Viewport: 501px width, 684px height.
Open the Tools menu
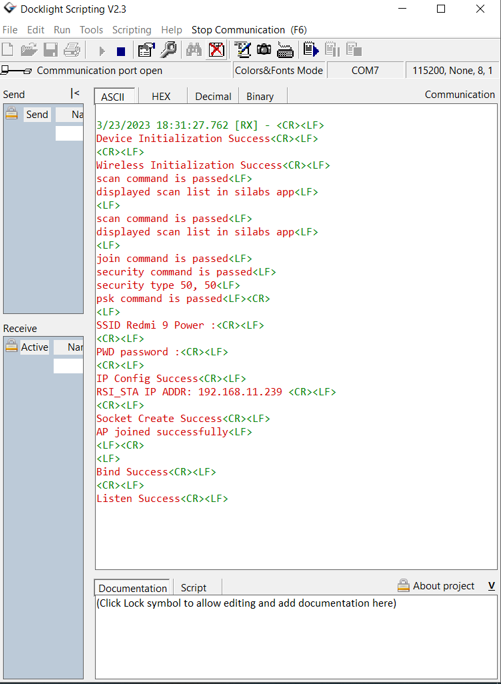tap(91, 30)
